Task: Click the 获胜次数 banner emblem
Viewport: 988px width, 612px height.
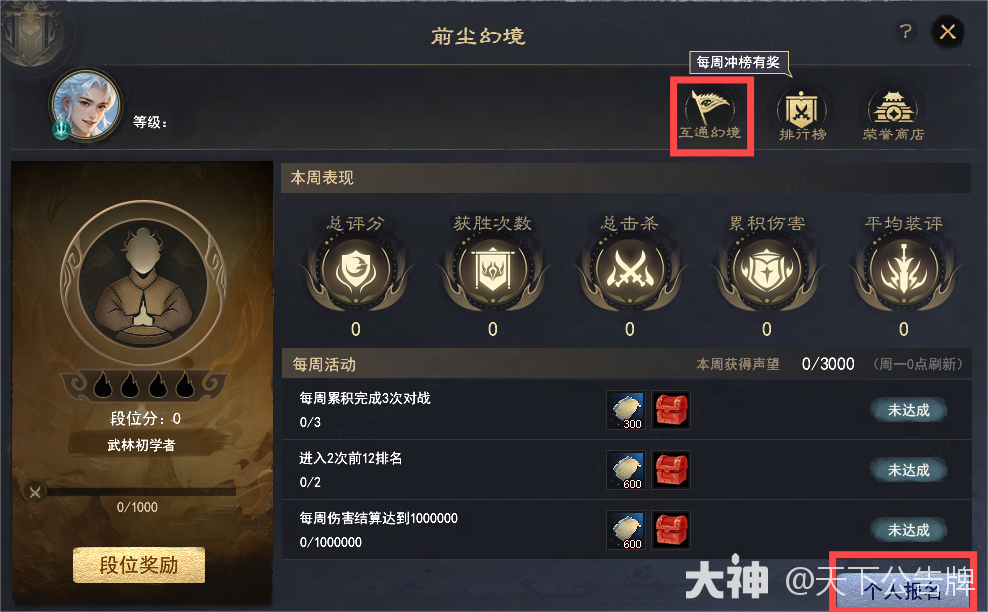Action: [493, 270]
